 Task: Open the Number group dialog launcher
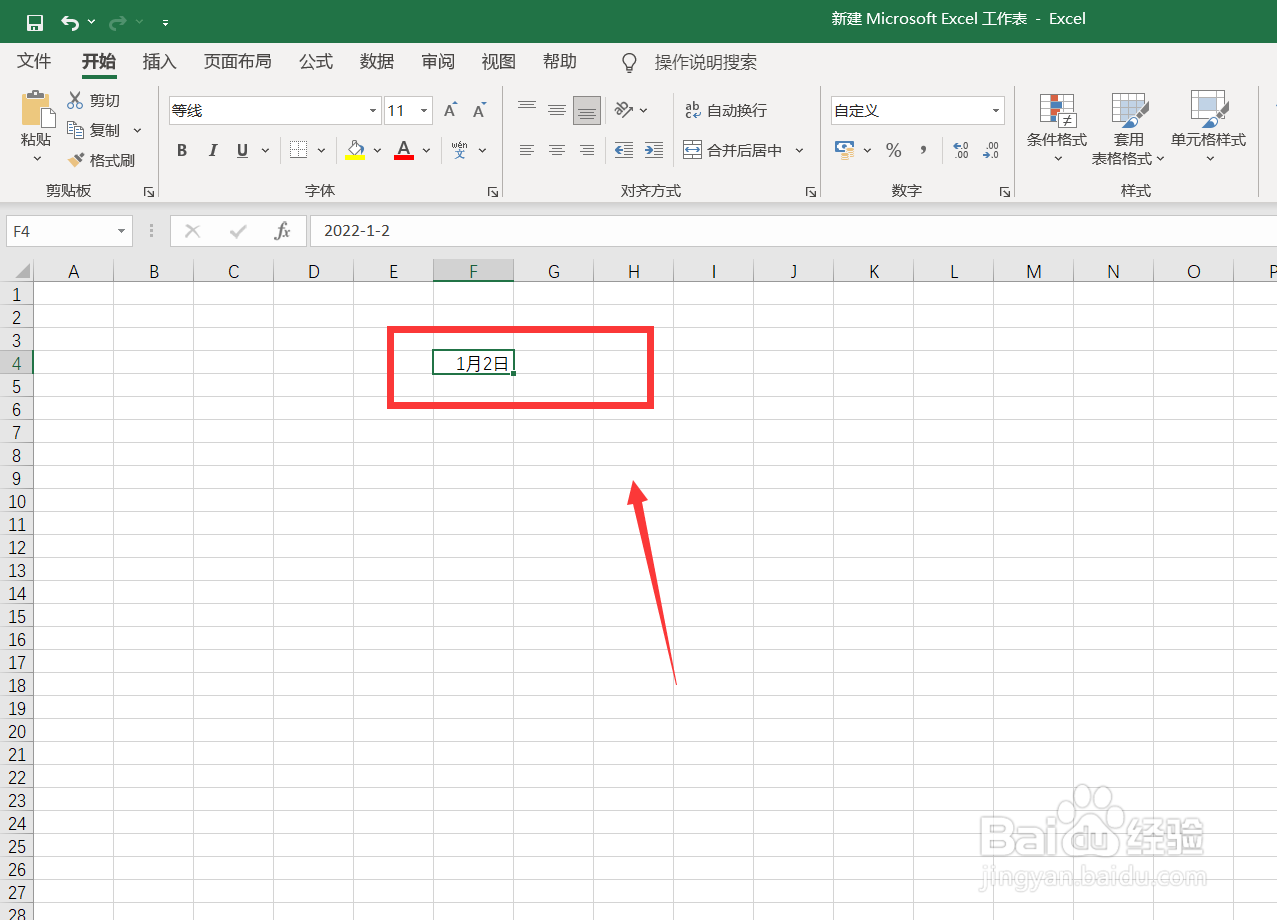(1005, 192)
